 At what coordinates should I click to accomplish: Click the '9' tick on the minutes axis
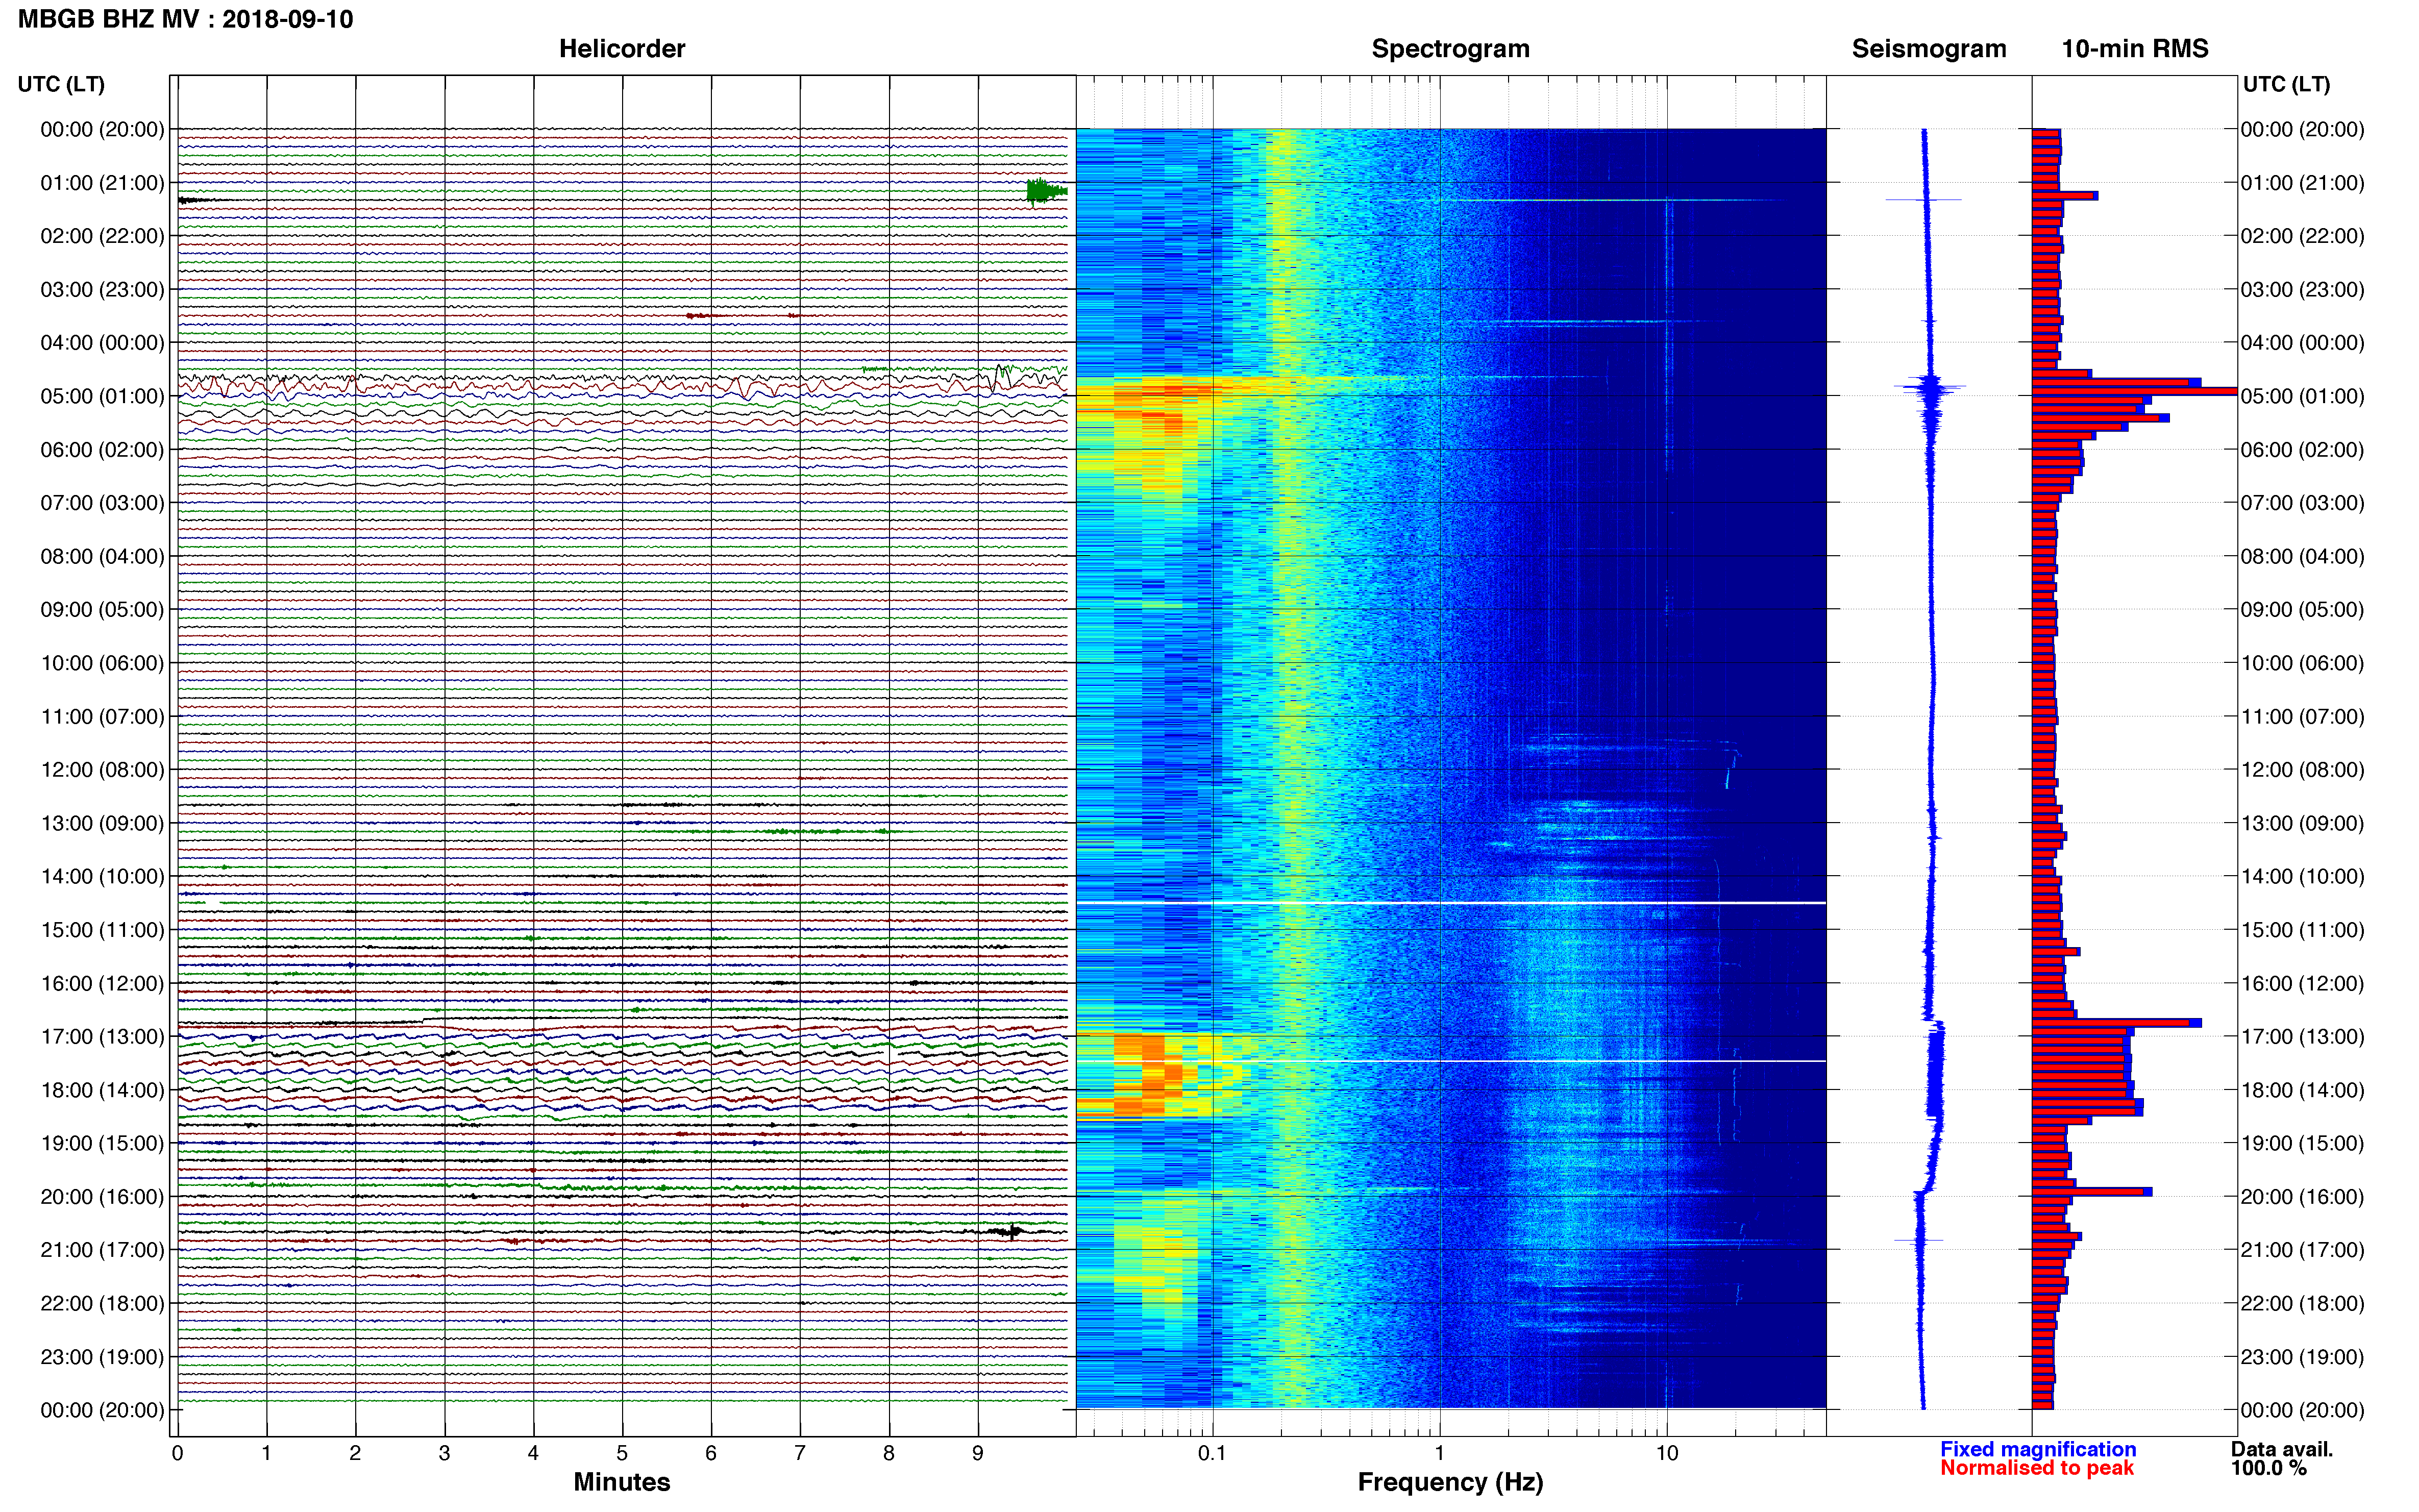(978, 1453)
